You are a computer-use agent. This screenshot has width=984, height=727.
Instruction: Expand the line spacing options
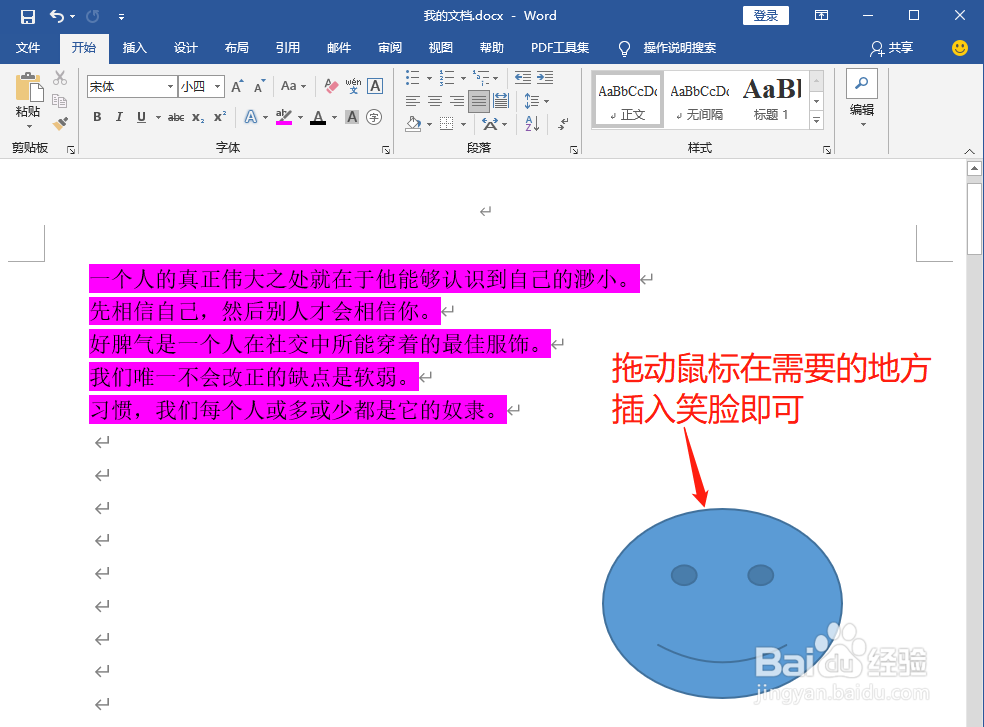pyautogui.click(x=546, y=101)
